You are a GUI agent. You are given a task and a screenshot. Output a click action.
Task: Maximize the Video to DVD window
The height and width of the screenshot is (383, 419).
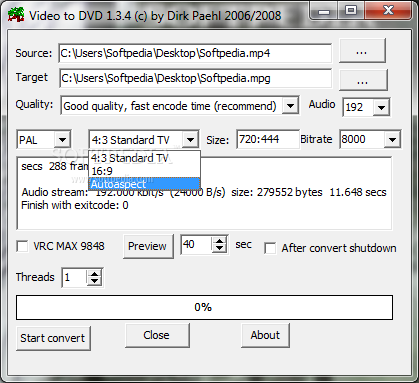(x=350, y=11)
